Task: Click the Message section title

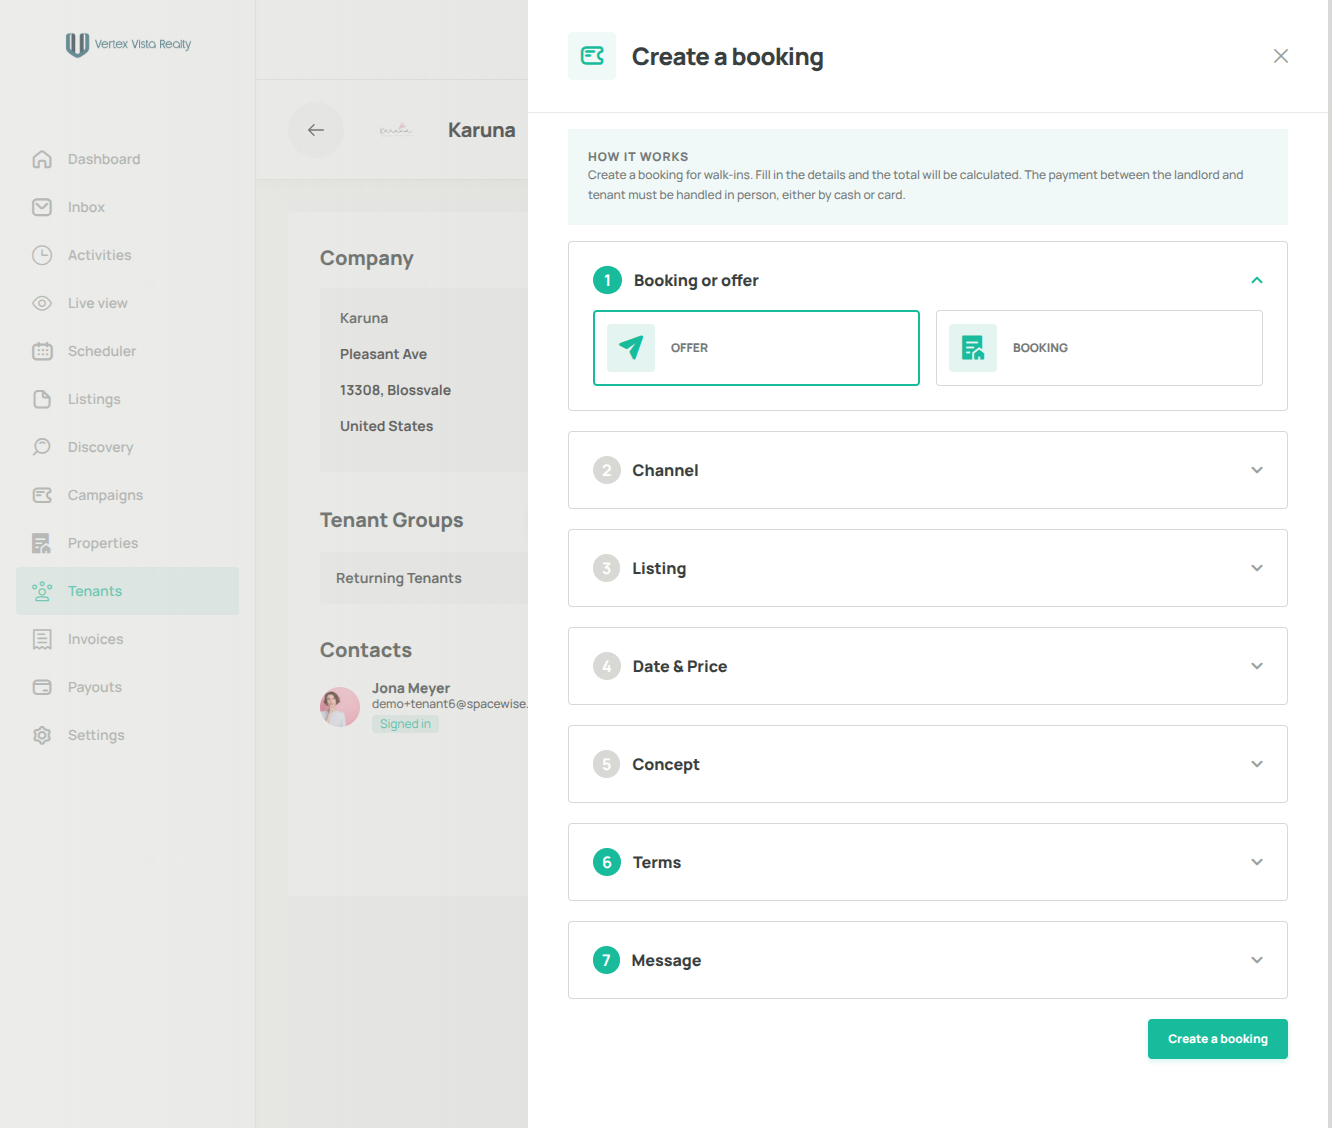Action: tap(666, 960)
